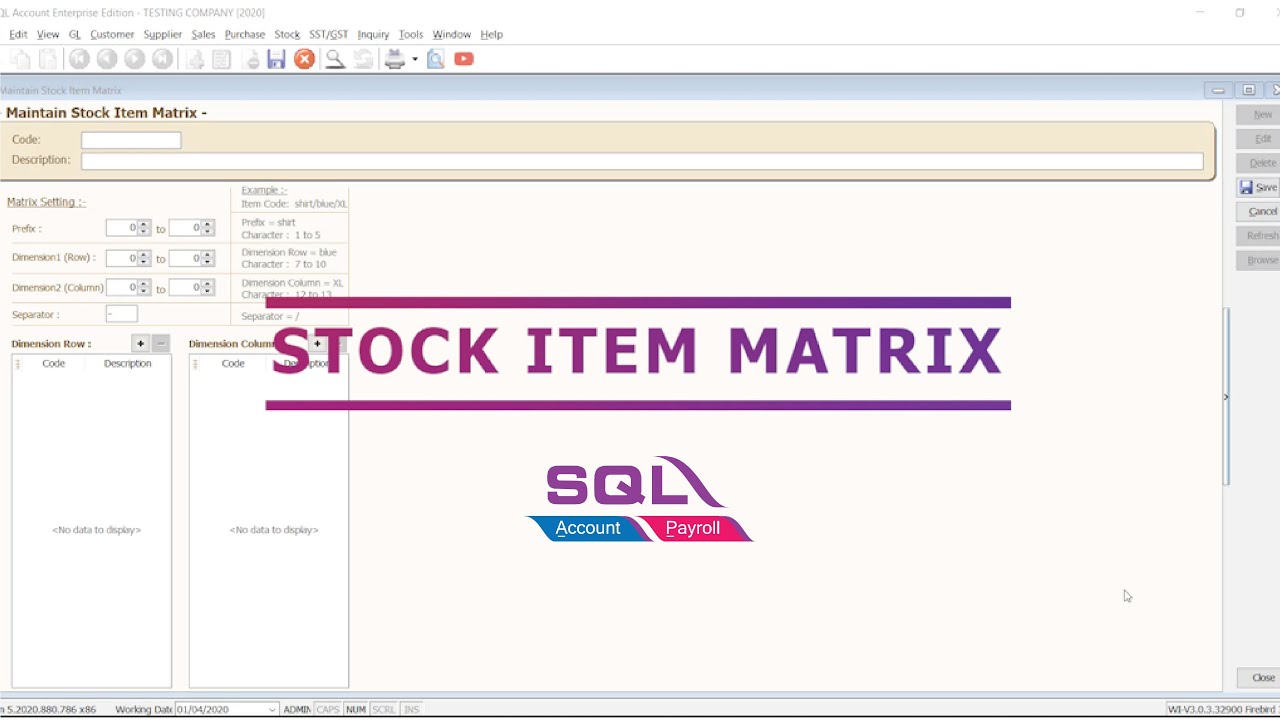Click the ADMIN status bar entry
Screen dimensions: 1280x720
pyautogui.click(x=297, y=710)
